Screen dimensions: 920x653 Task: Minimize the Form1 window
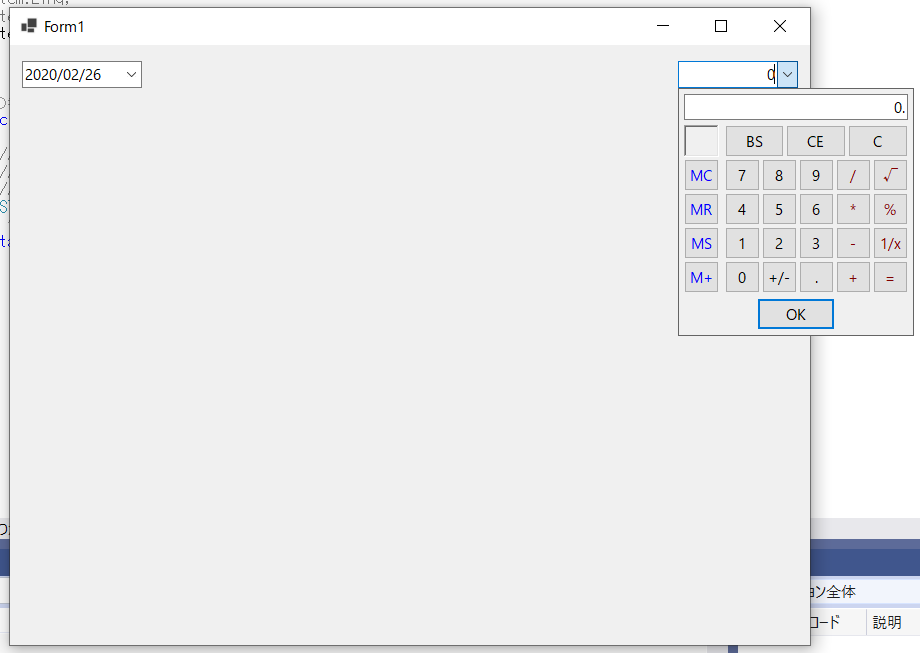point(663,26)
